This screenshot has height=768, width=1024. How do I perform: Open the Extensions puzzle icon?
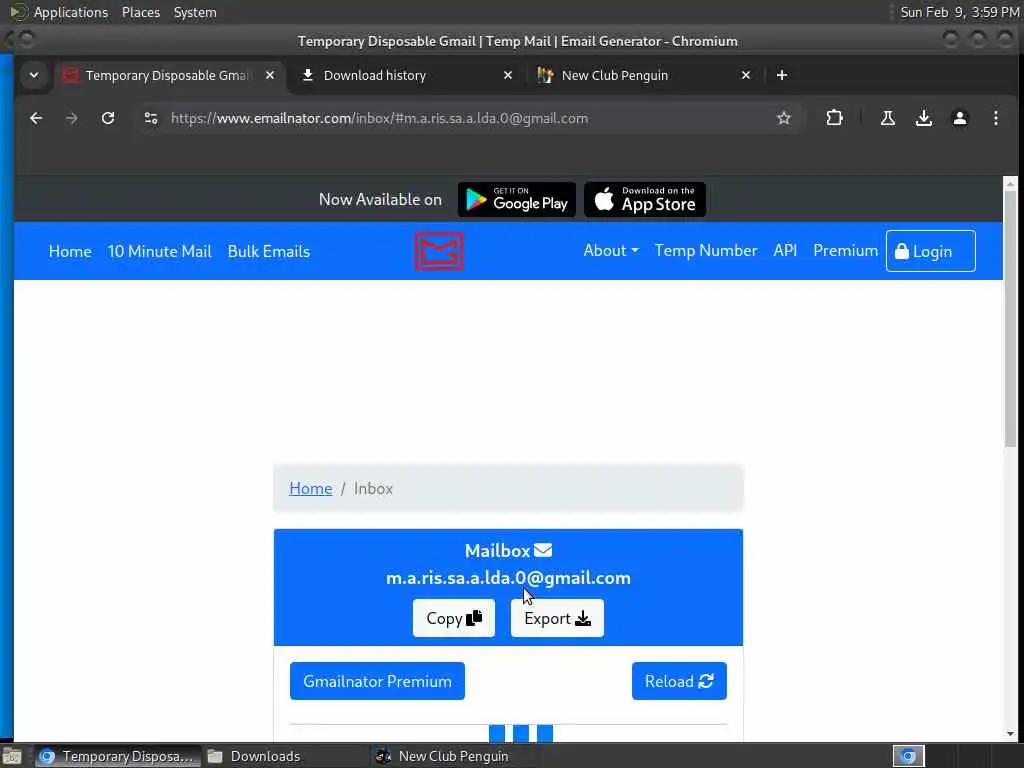(834, 118)
